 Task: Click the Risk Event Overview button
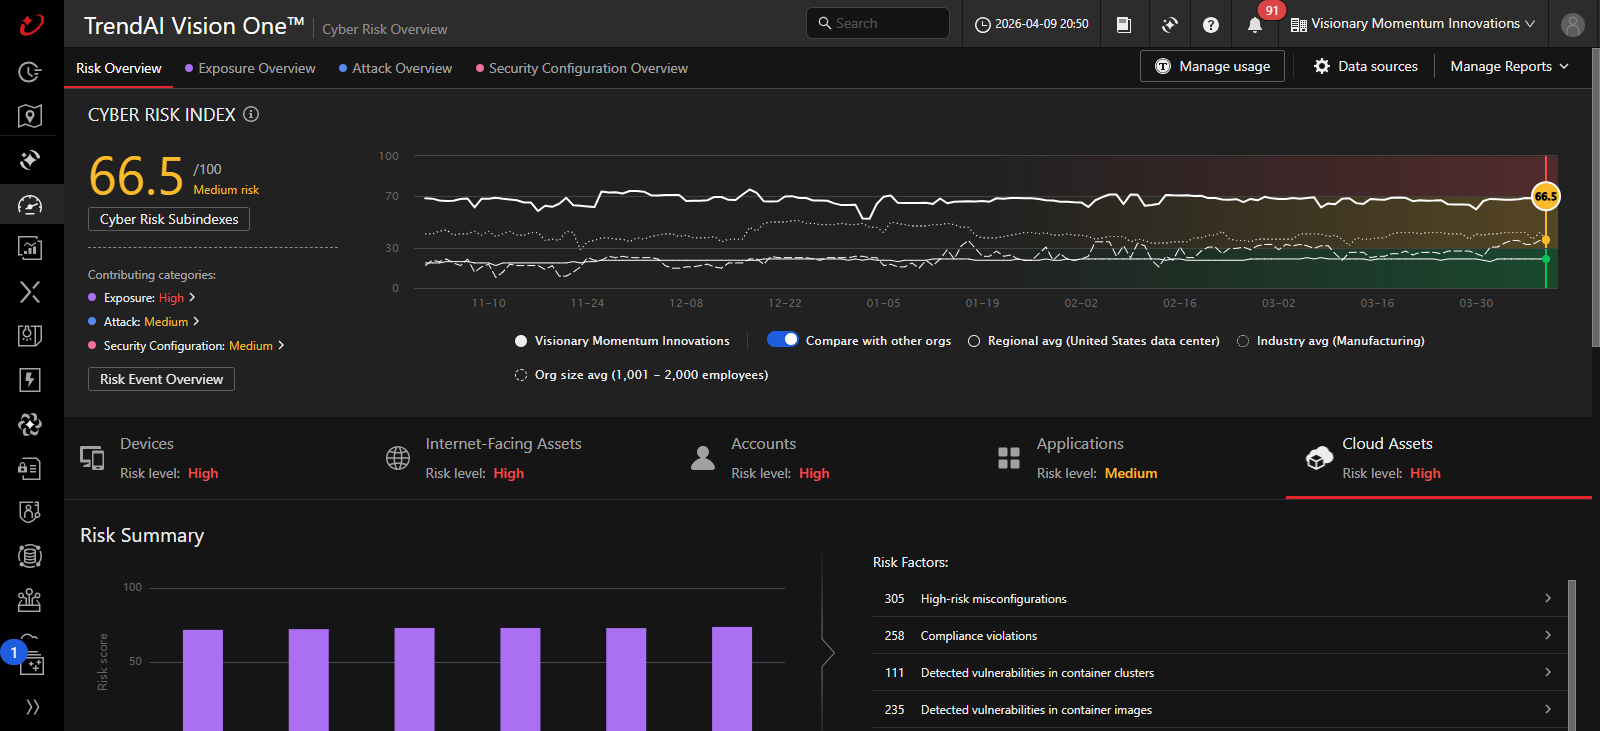[161, 379]
